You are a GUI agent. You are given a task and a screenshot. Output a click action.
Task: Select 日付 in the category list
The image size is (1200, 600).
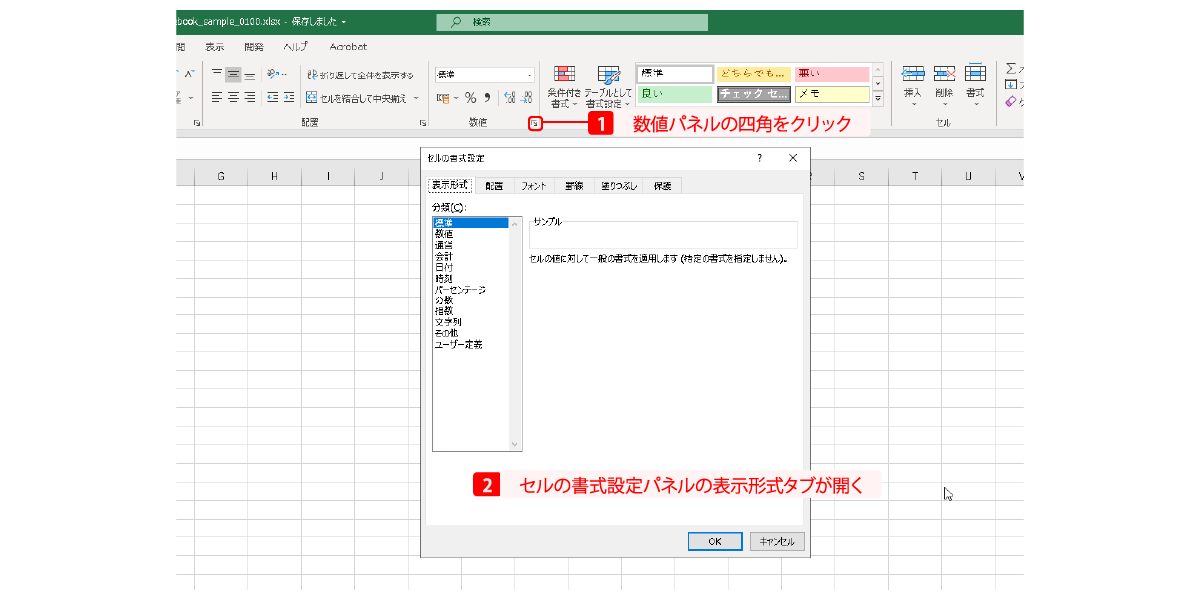444,268
